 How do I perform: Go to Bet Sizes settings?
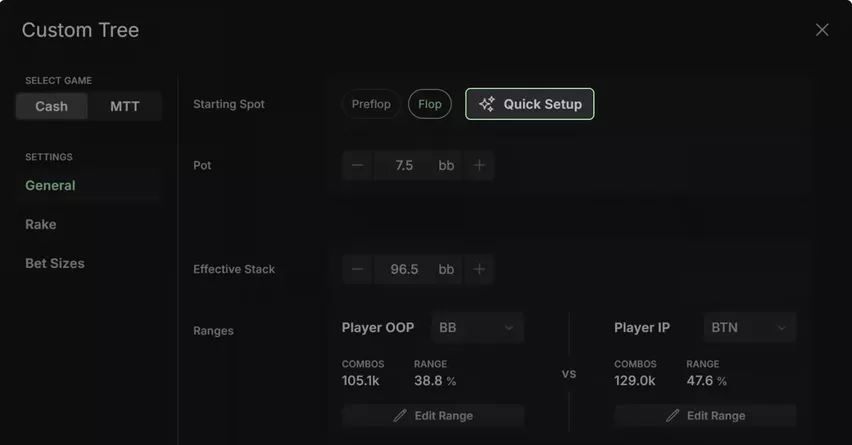(55, 264)
